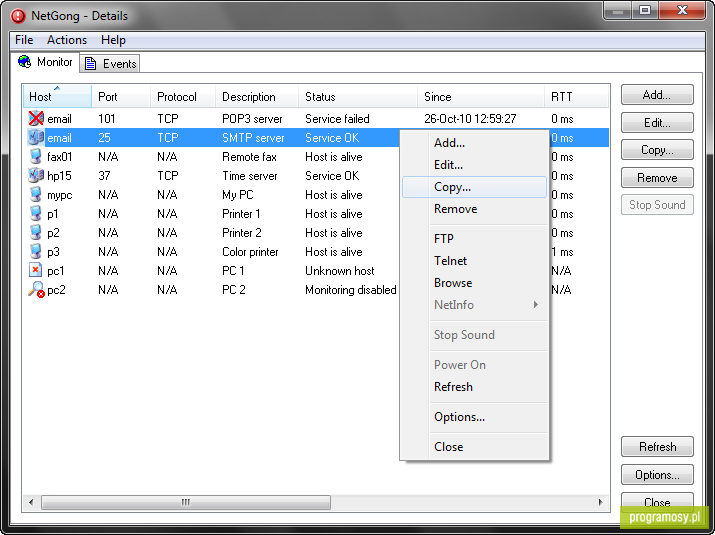Click the fax01 host icon

tap(36, 156)
